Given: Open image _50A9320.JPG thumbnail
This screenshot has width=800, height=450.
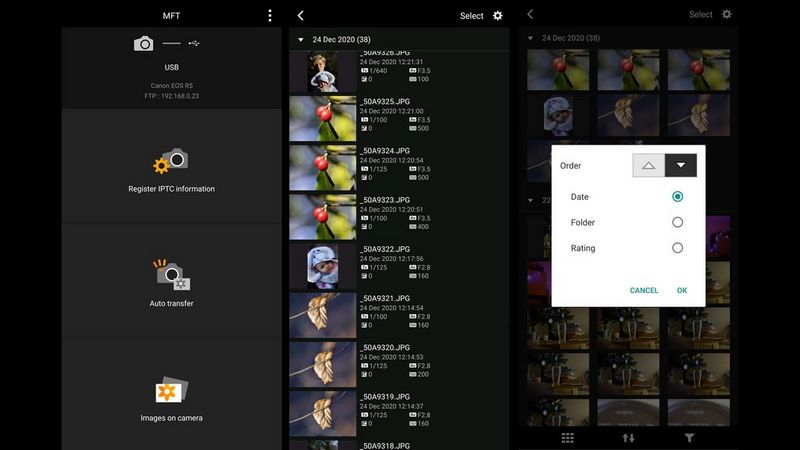Looking at the screenshot, I should click(x=322, y=364).
